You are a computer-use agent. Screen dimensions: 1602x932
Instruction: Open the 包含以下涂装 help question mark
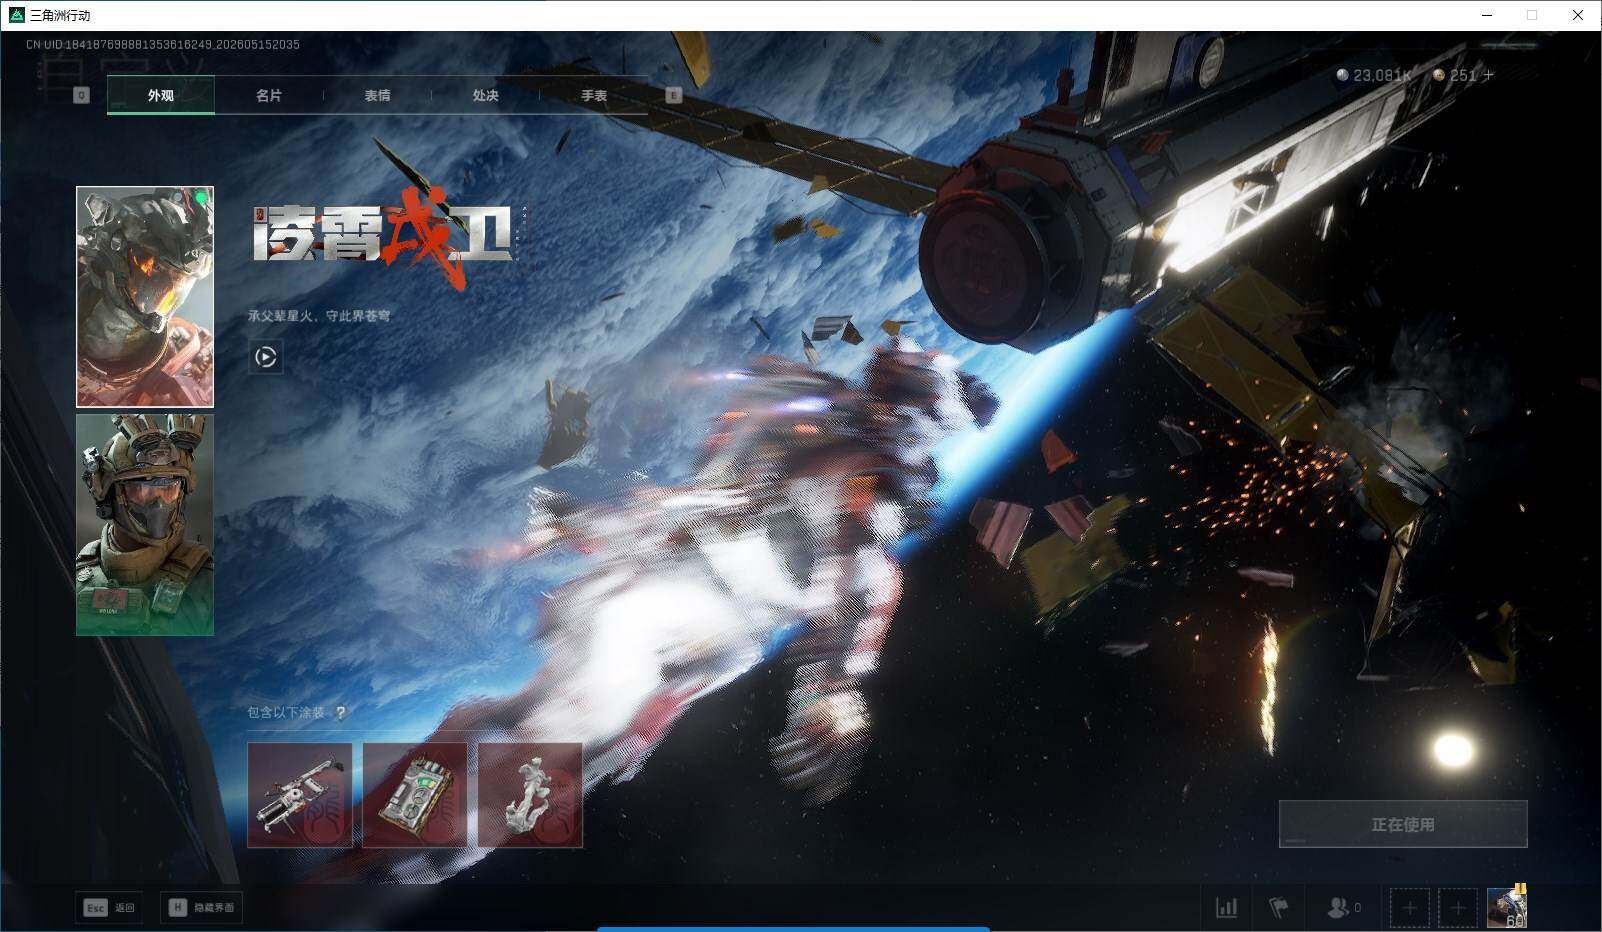(341, 712)
